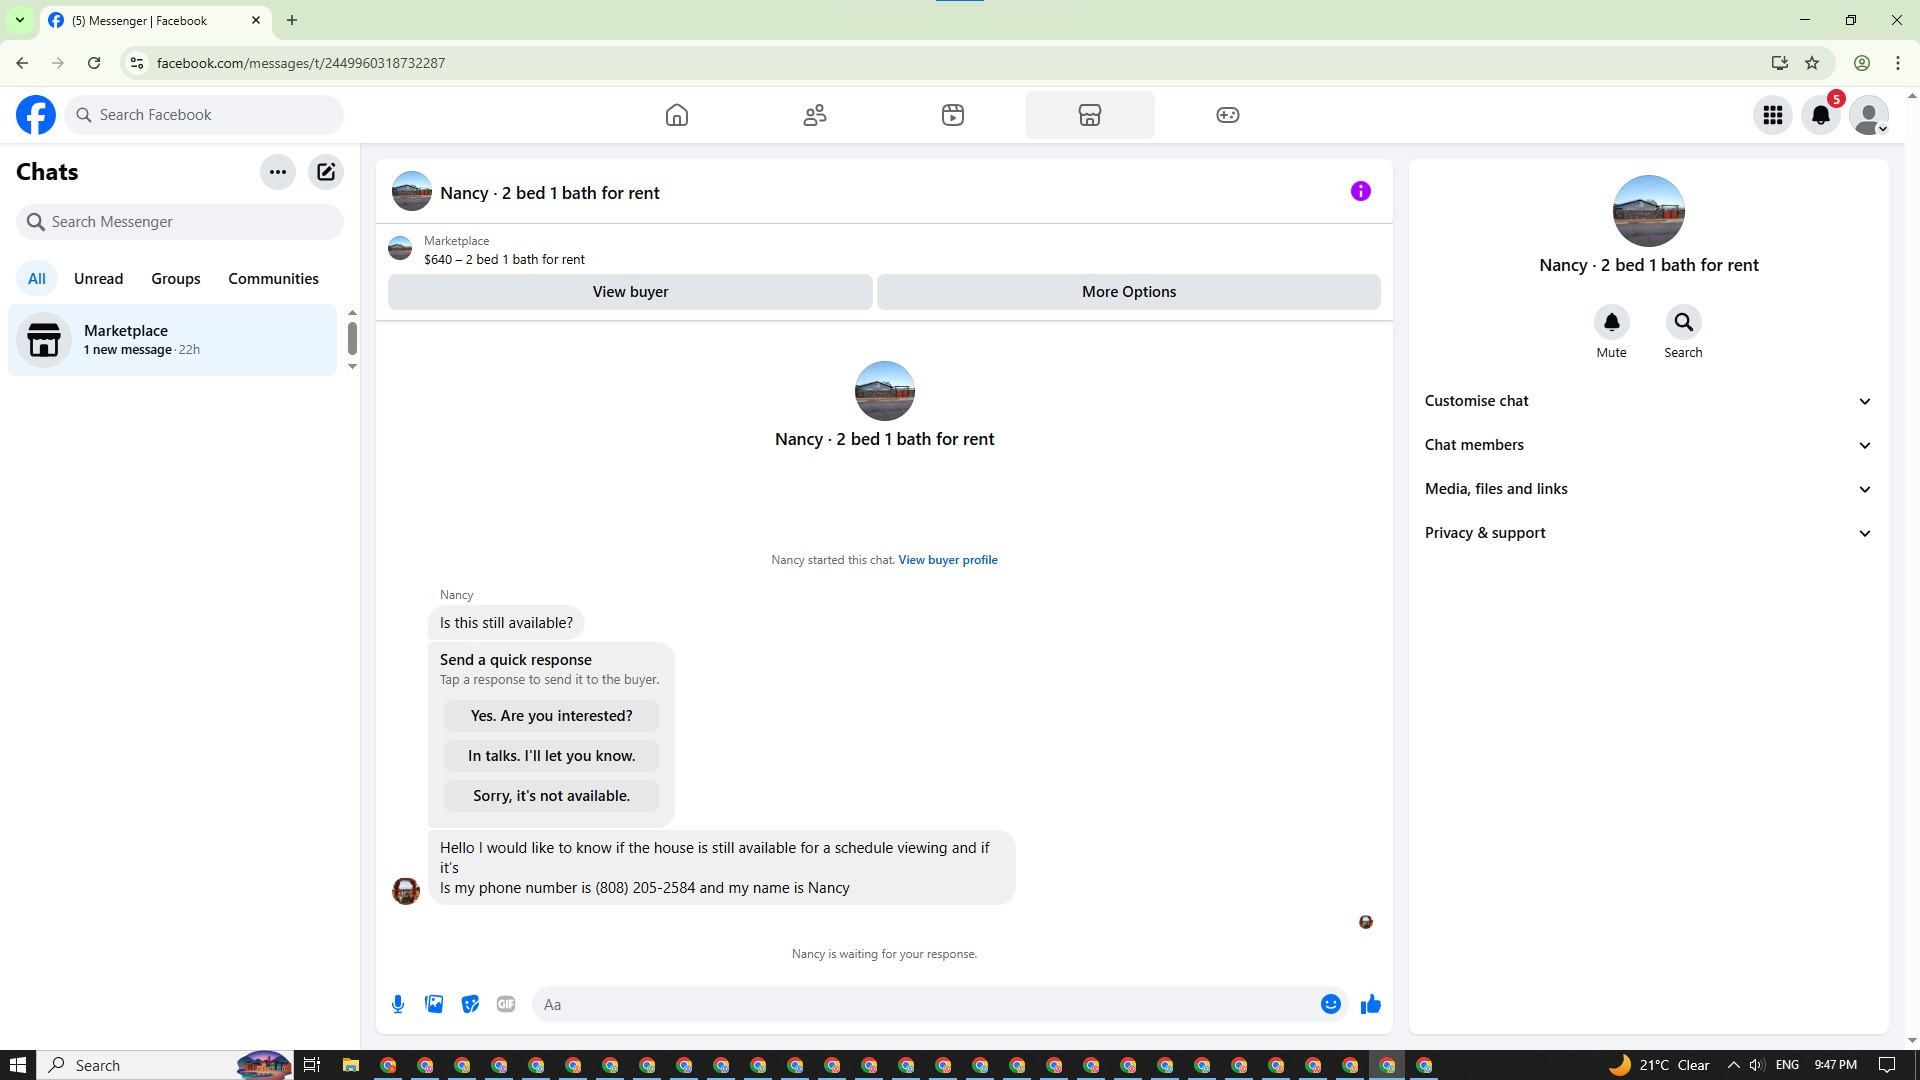Select the Unread chats filter
1920x1080 pixels.
pos(99,279)
